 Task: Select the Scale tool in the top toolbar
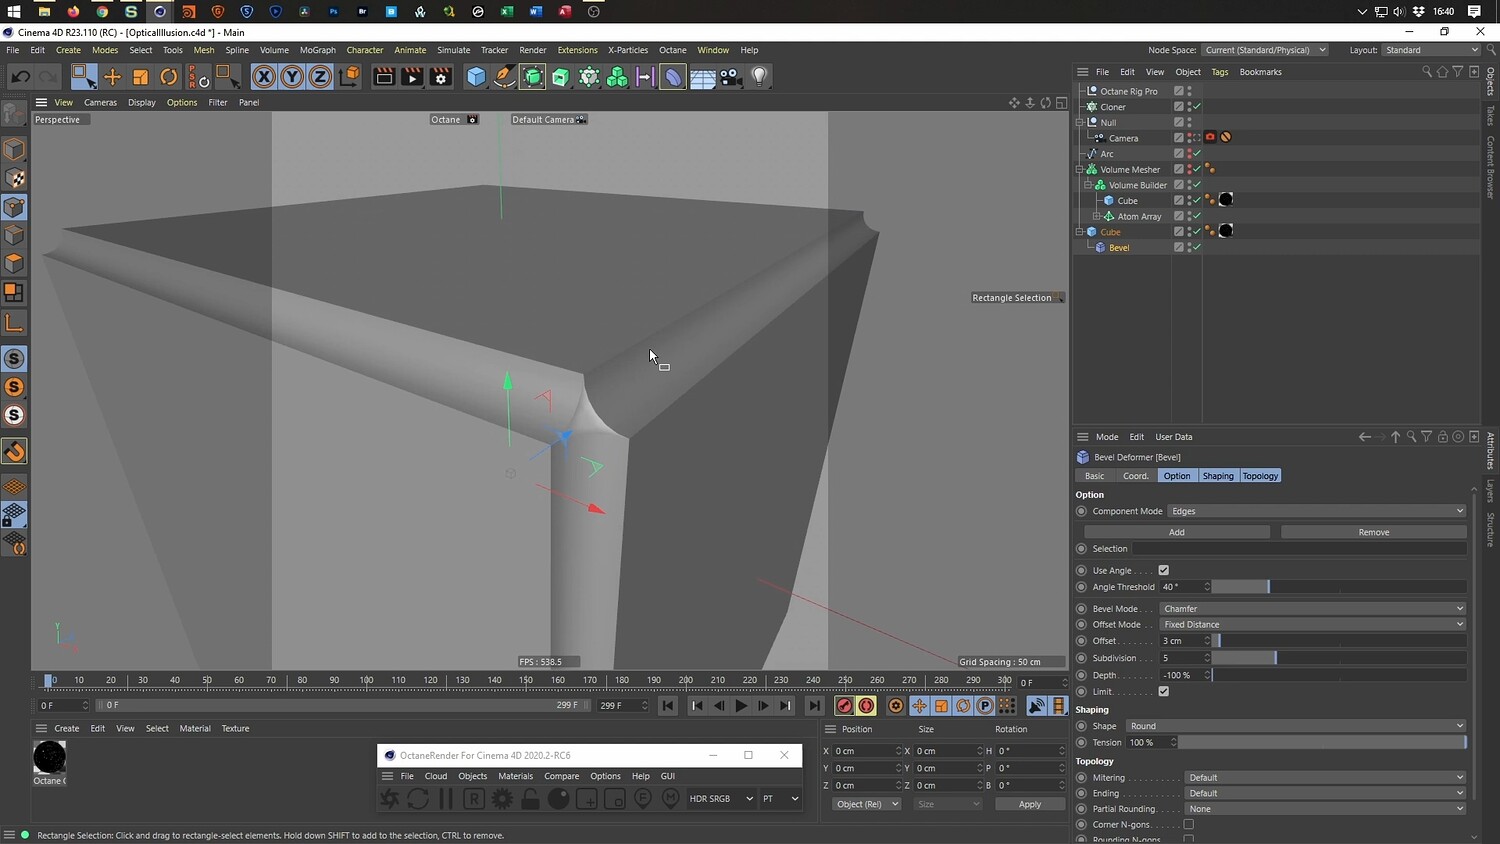coord(140,77)
